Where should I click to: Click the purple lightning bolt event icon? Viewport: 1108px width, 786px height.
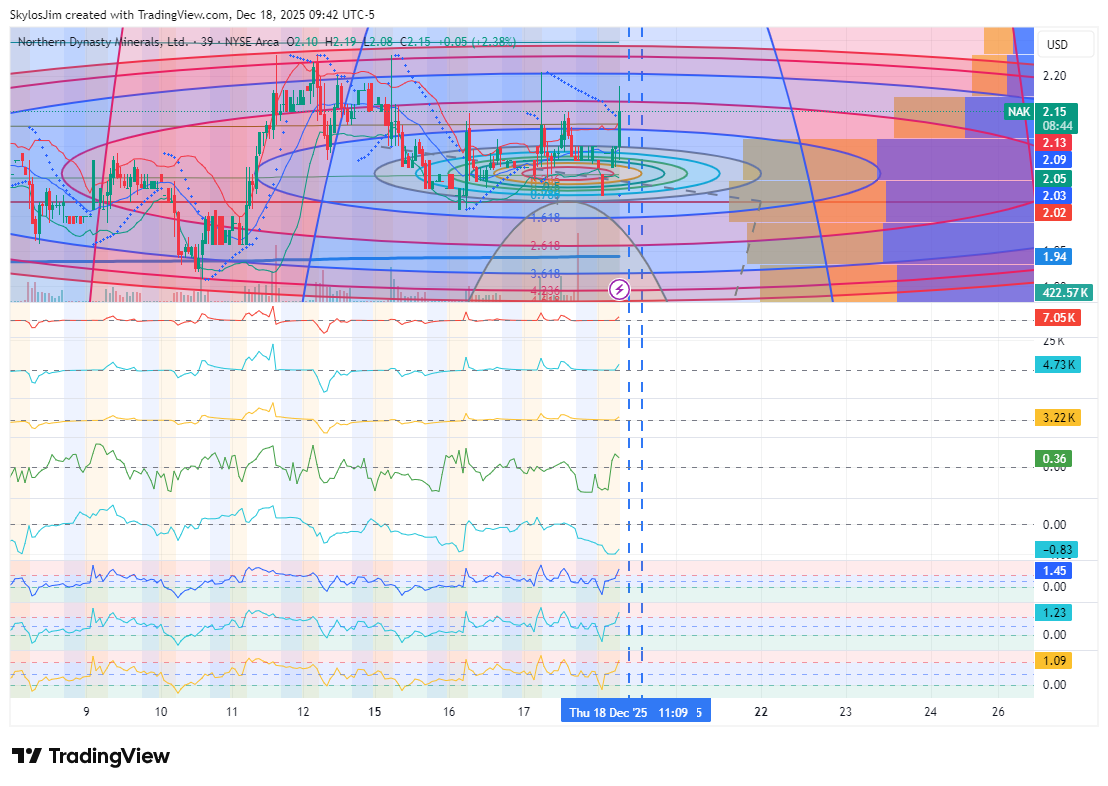[619, 290]
